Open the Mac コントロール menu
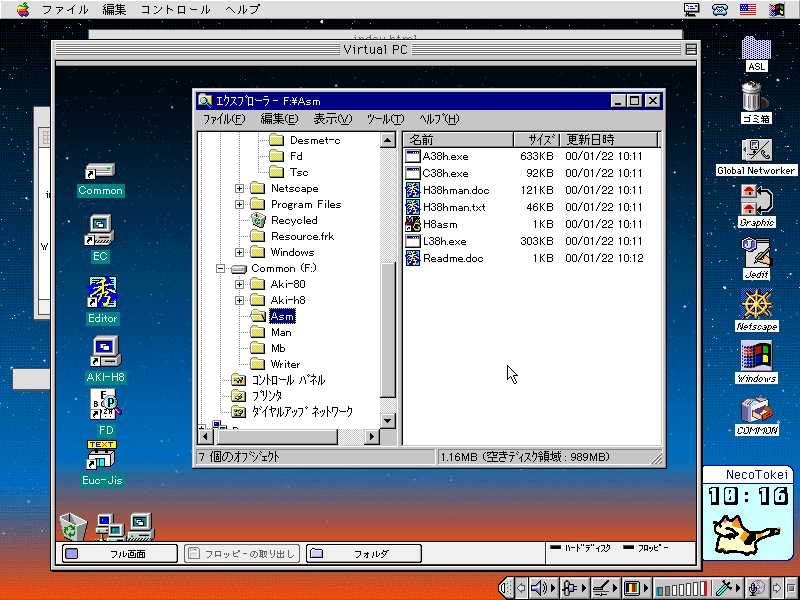800x600 pixels. pyautogui.click(x=175, y=9)
